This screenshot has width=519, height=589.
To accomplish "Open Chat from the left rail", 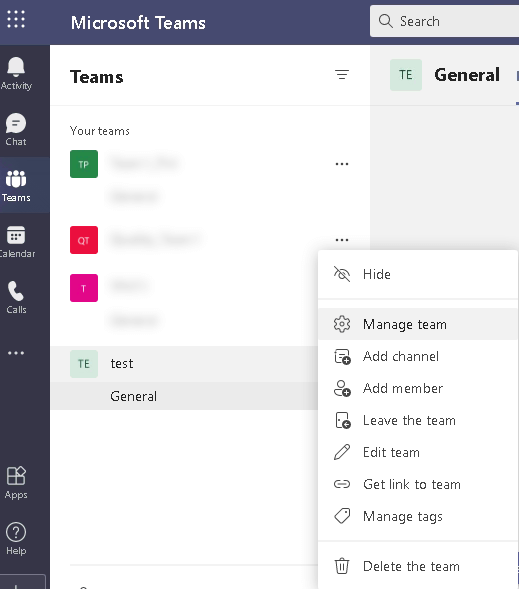I will click(16, 130).
